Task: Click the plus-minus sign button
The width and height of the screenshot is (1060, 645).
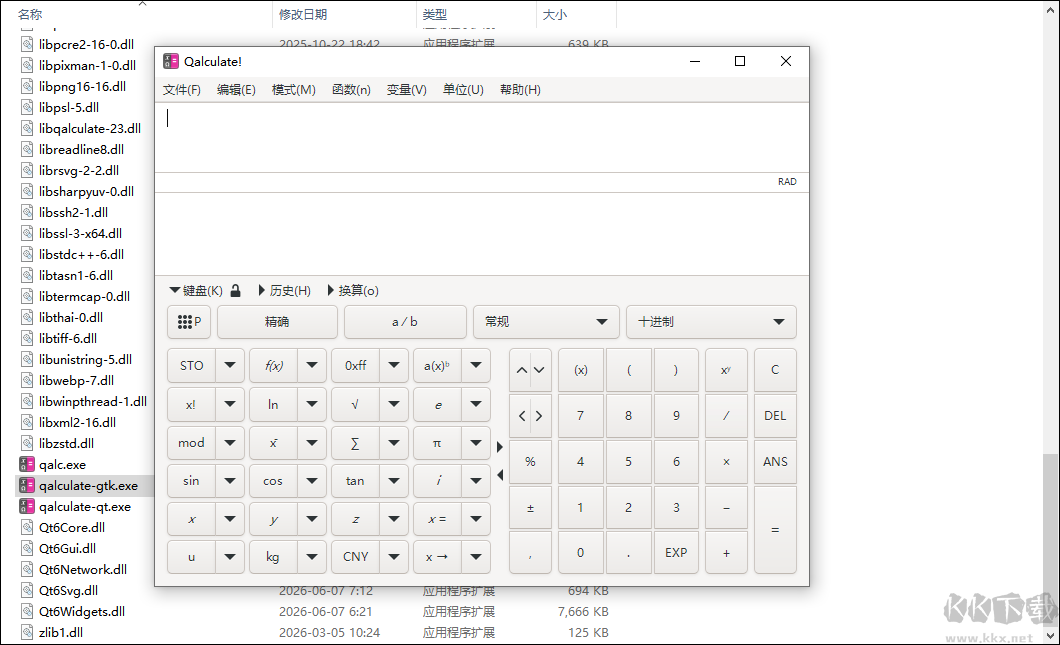Action: [530, 508]
